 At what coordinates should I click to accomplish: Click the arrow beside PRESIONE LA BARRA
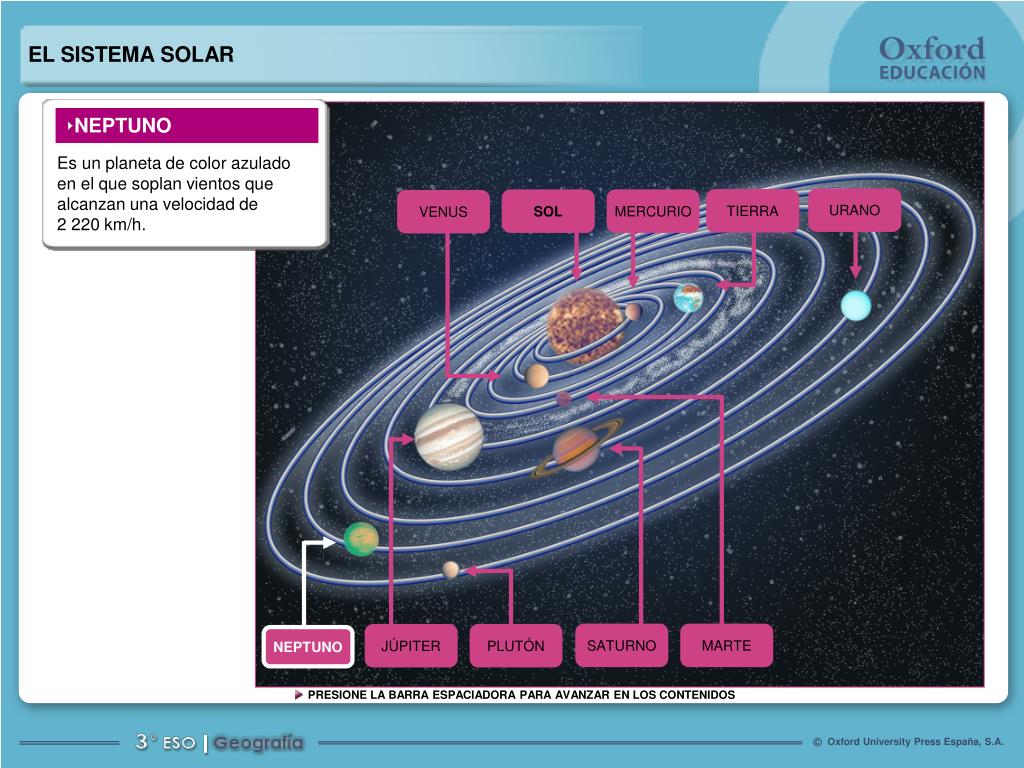(298, 695)
